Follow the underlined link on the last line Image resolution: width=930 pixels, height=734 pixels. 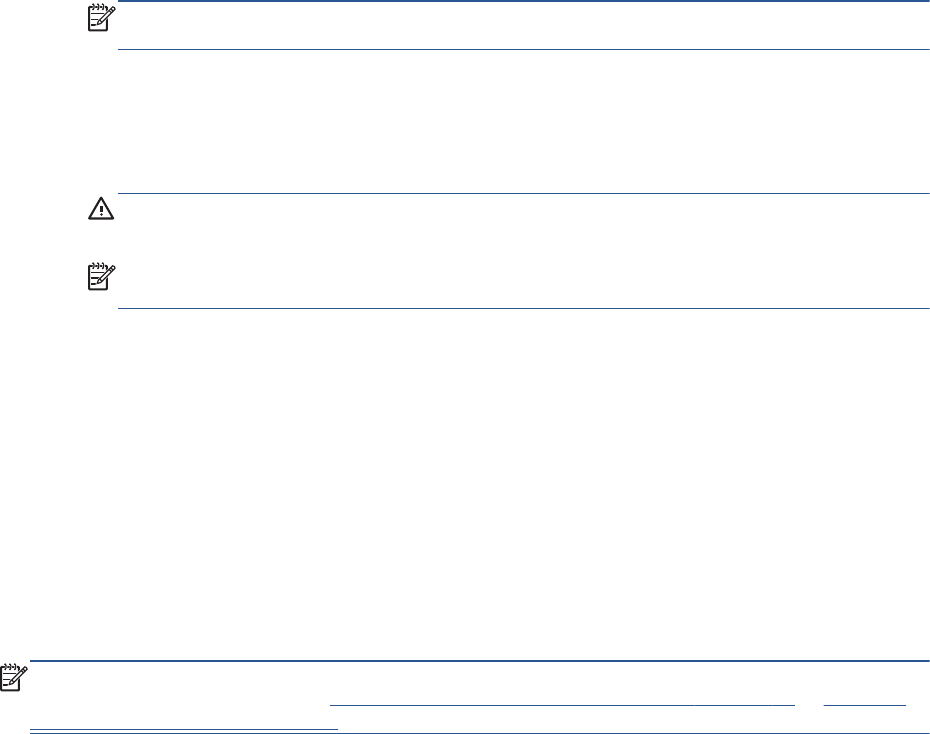(x=184, y=728)
